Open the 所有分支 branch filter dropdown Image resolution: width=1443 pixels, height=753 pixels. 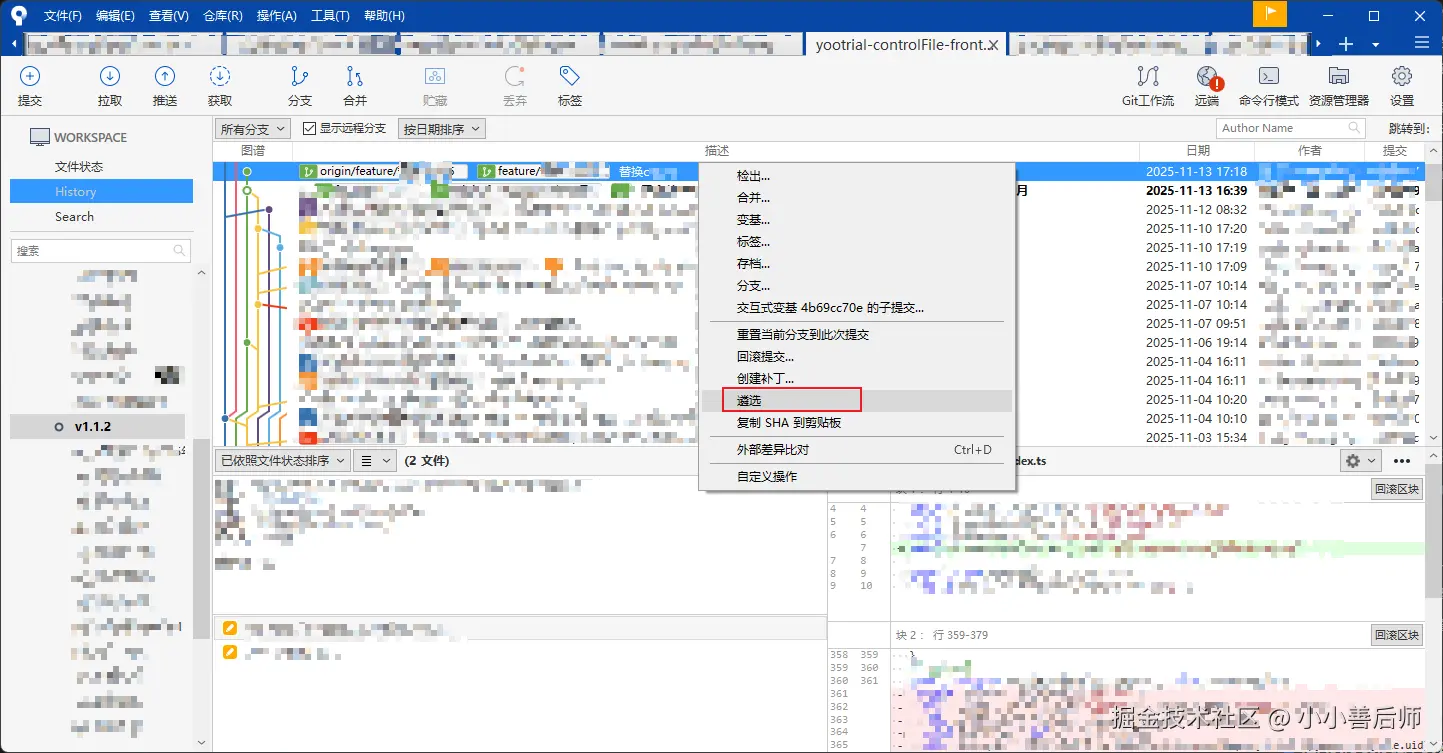point(252,129)
